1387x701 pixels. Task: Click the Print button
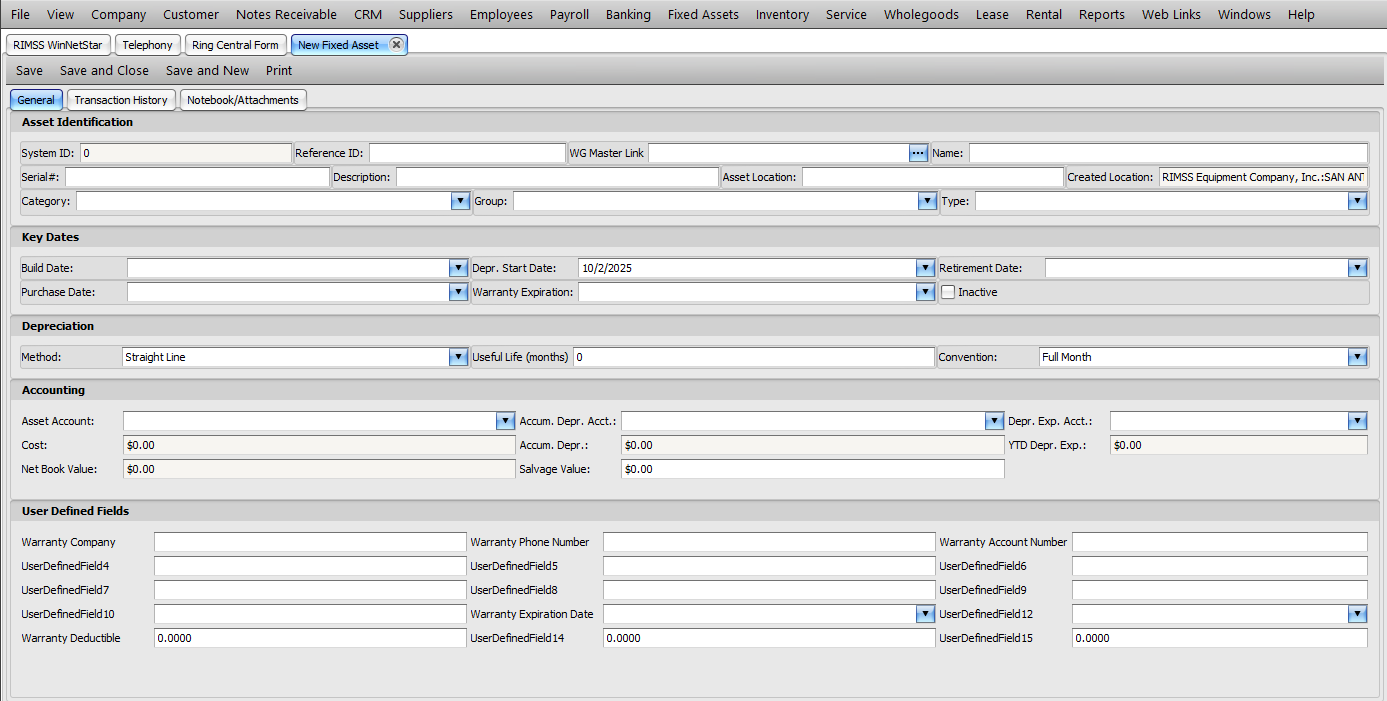point(279,71)
